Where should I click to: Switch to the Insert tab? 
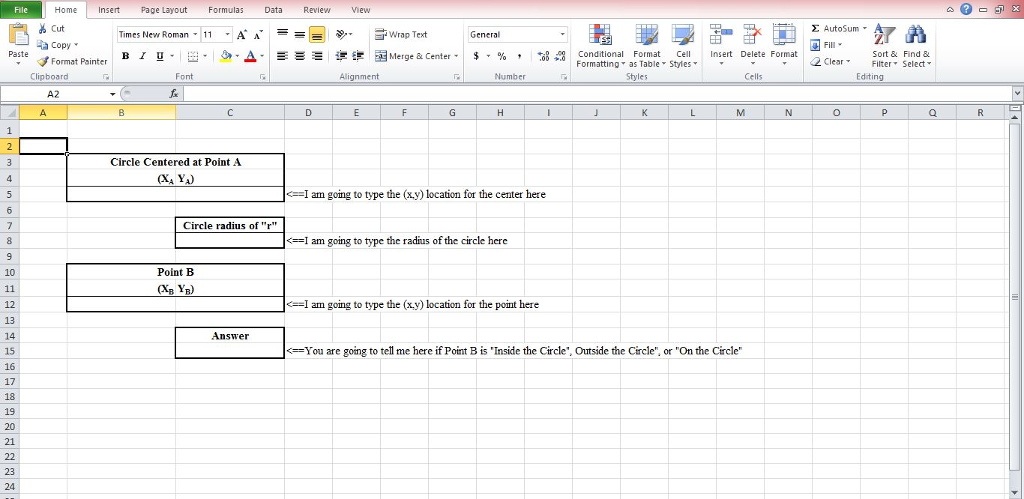109,10
